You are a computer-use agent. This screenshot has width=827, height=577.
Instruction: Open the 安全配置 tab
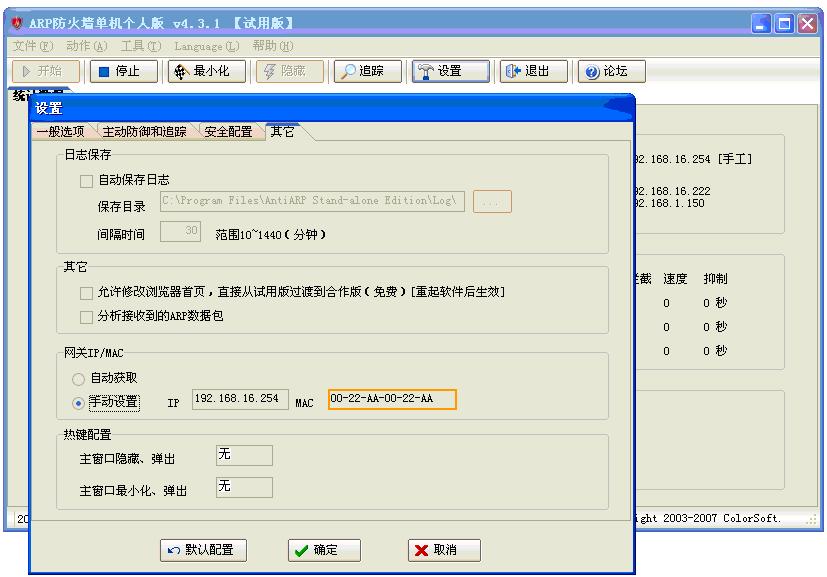[228, 131]
